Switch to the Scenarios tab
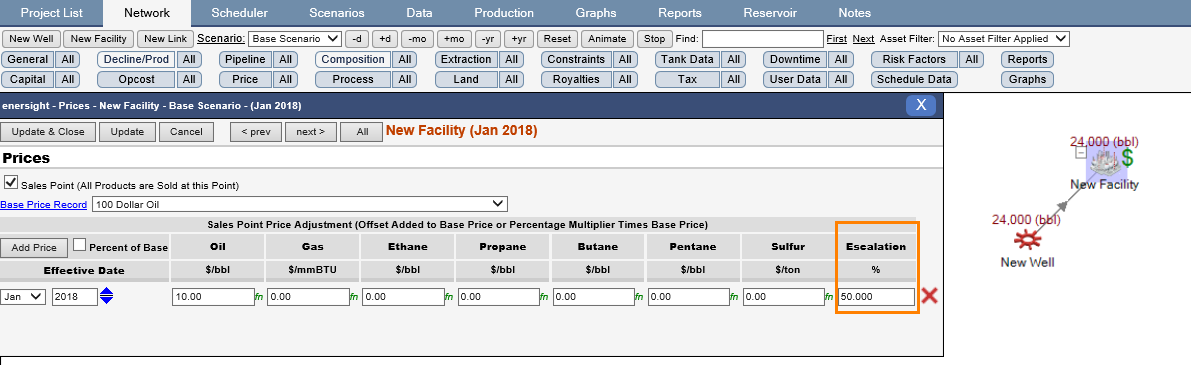This screenshot has width=1191, height=365. 336,13
